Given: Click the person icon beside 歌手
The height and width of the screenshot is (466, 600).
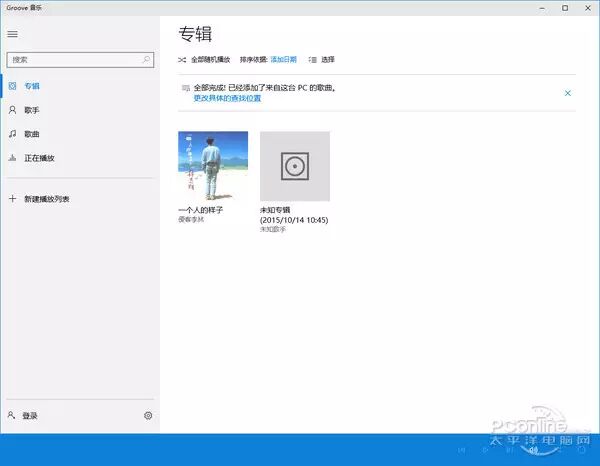Looking at the screenshot, I should (12, 110).
